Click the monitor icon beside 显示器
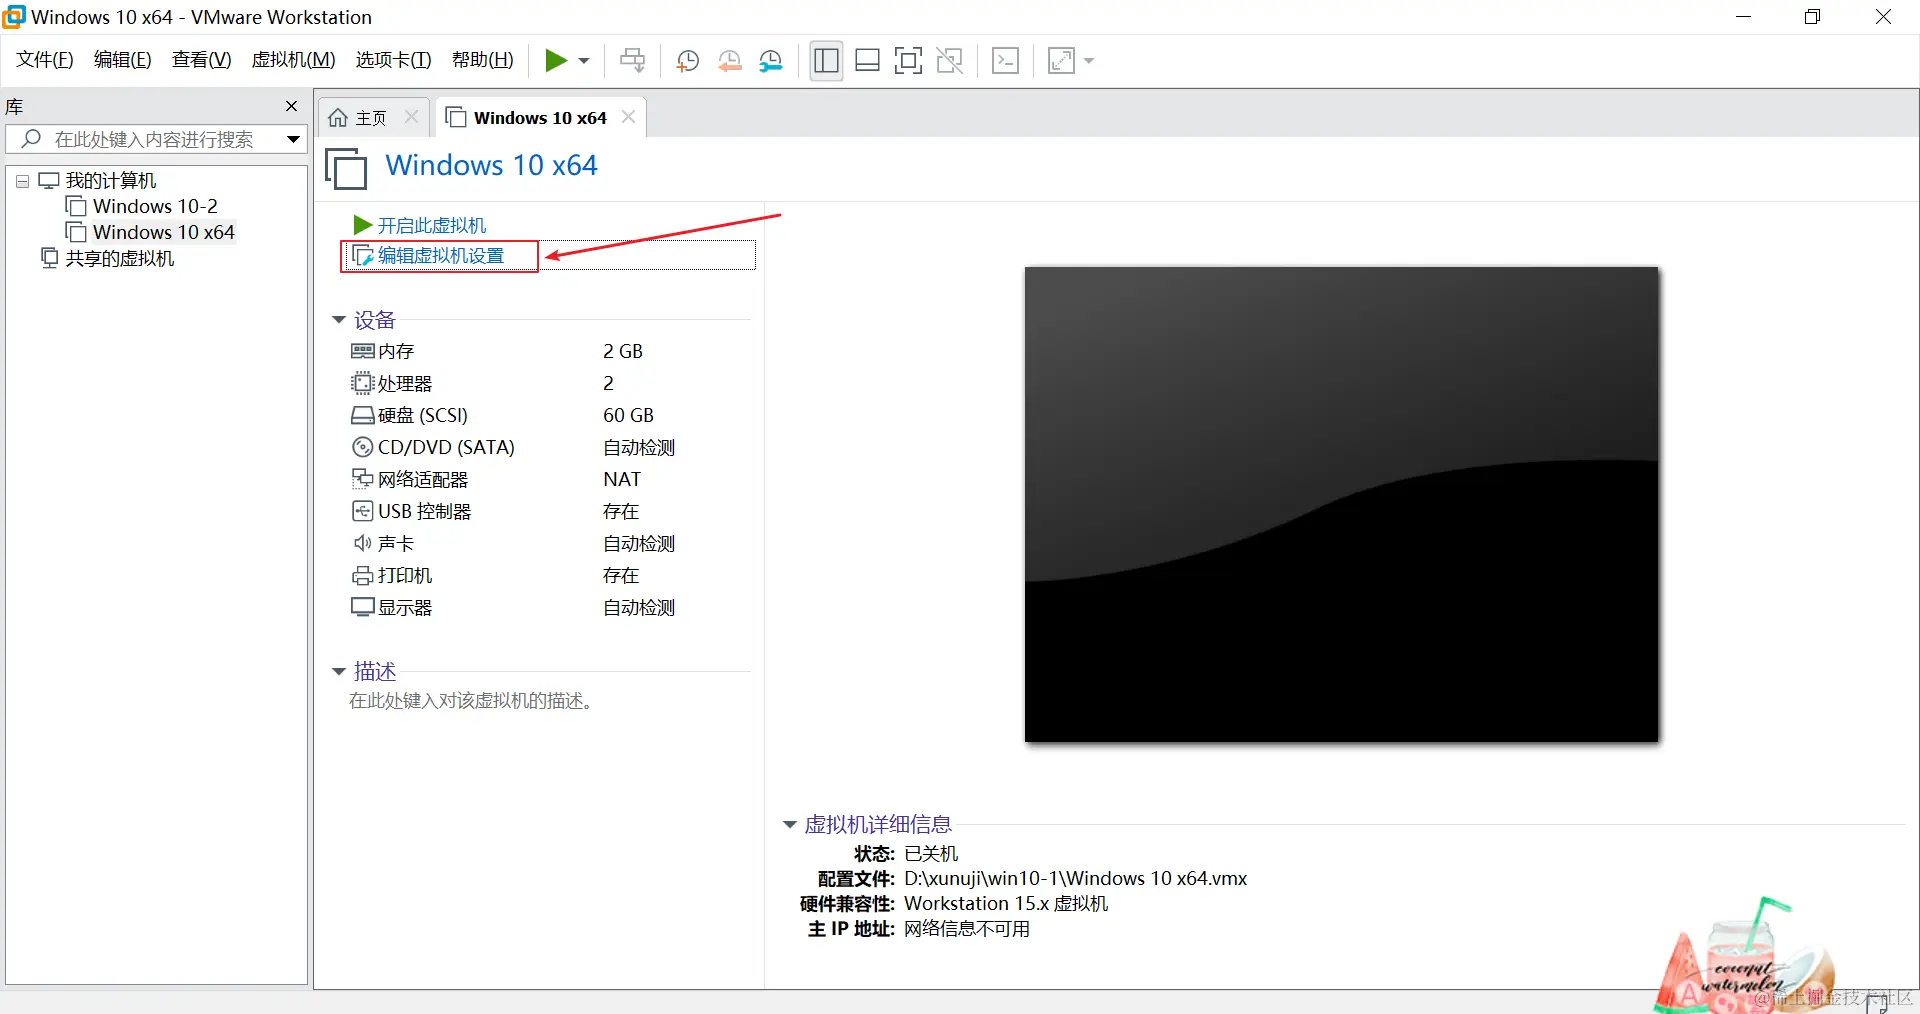The width and height of the screenshot is (1920, 1014). (362, 607)
